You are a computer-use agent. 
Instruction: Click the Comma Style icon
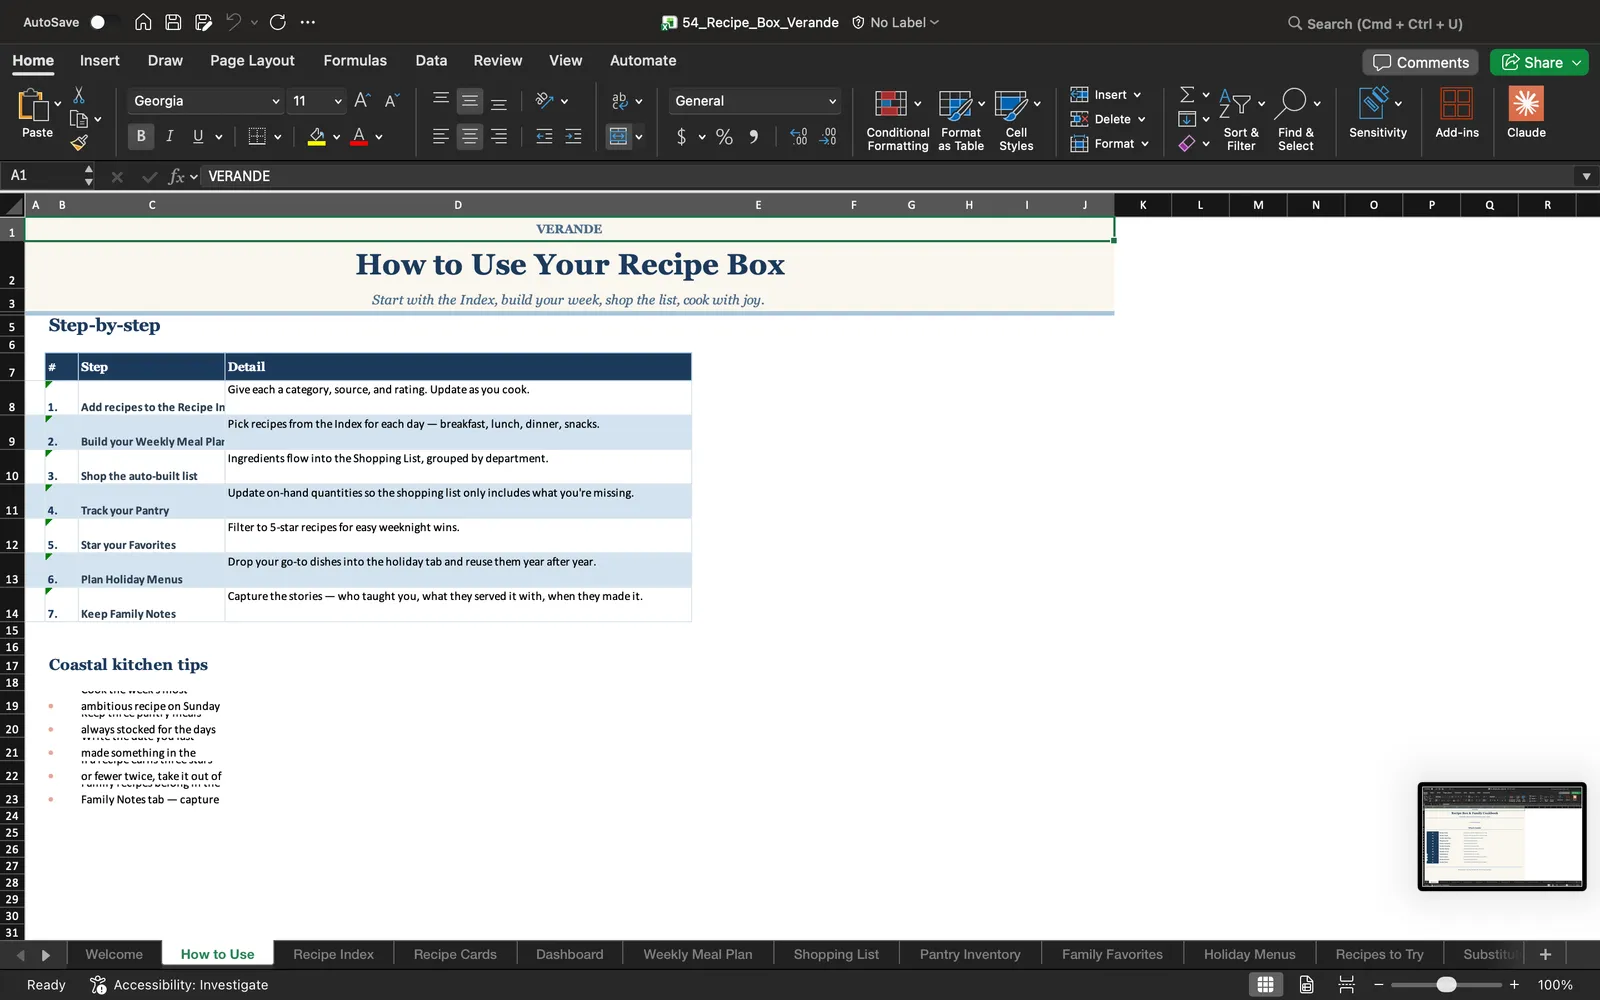pos(753,136)
